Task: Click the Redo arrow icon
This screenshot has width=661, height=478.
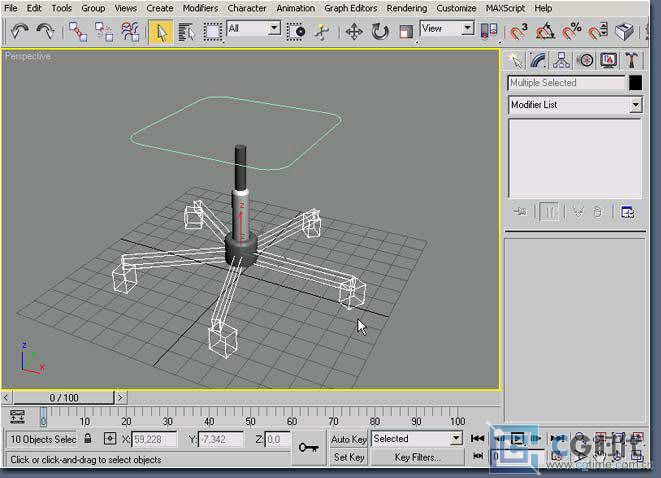Action: click(x=46, y=32)
